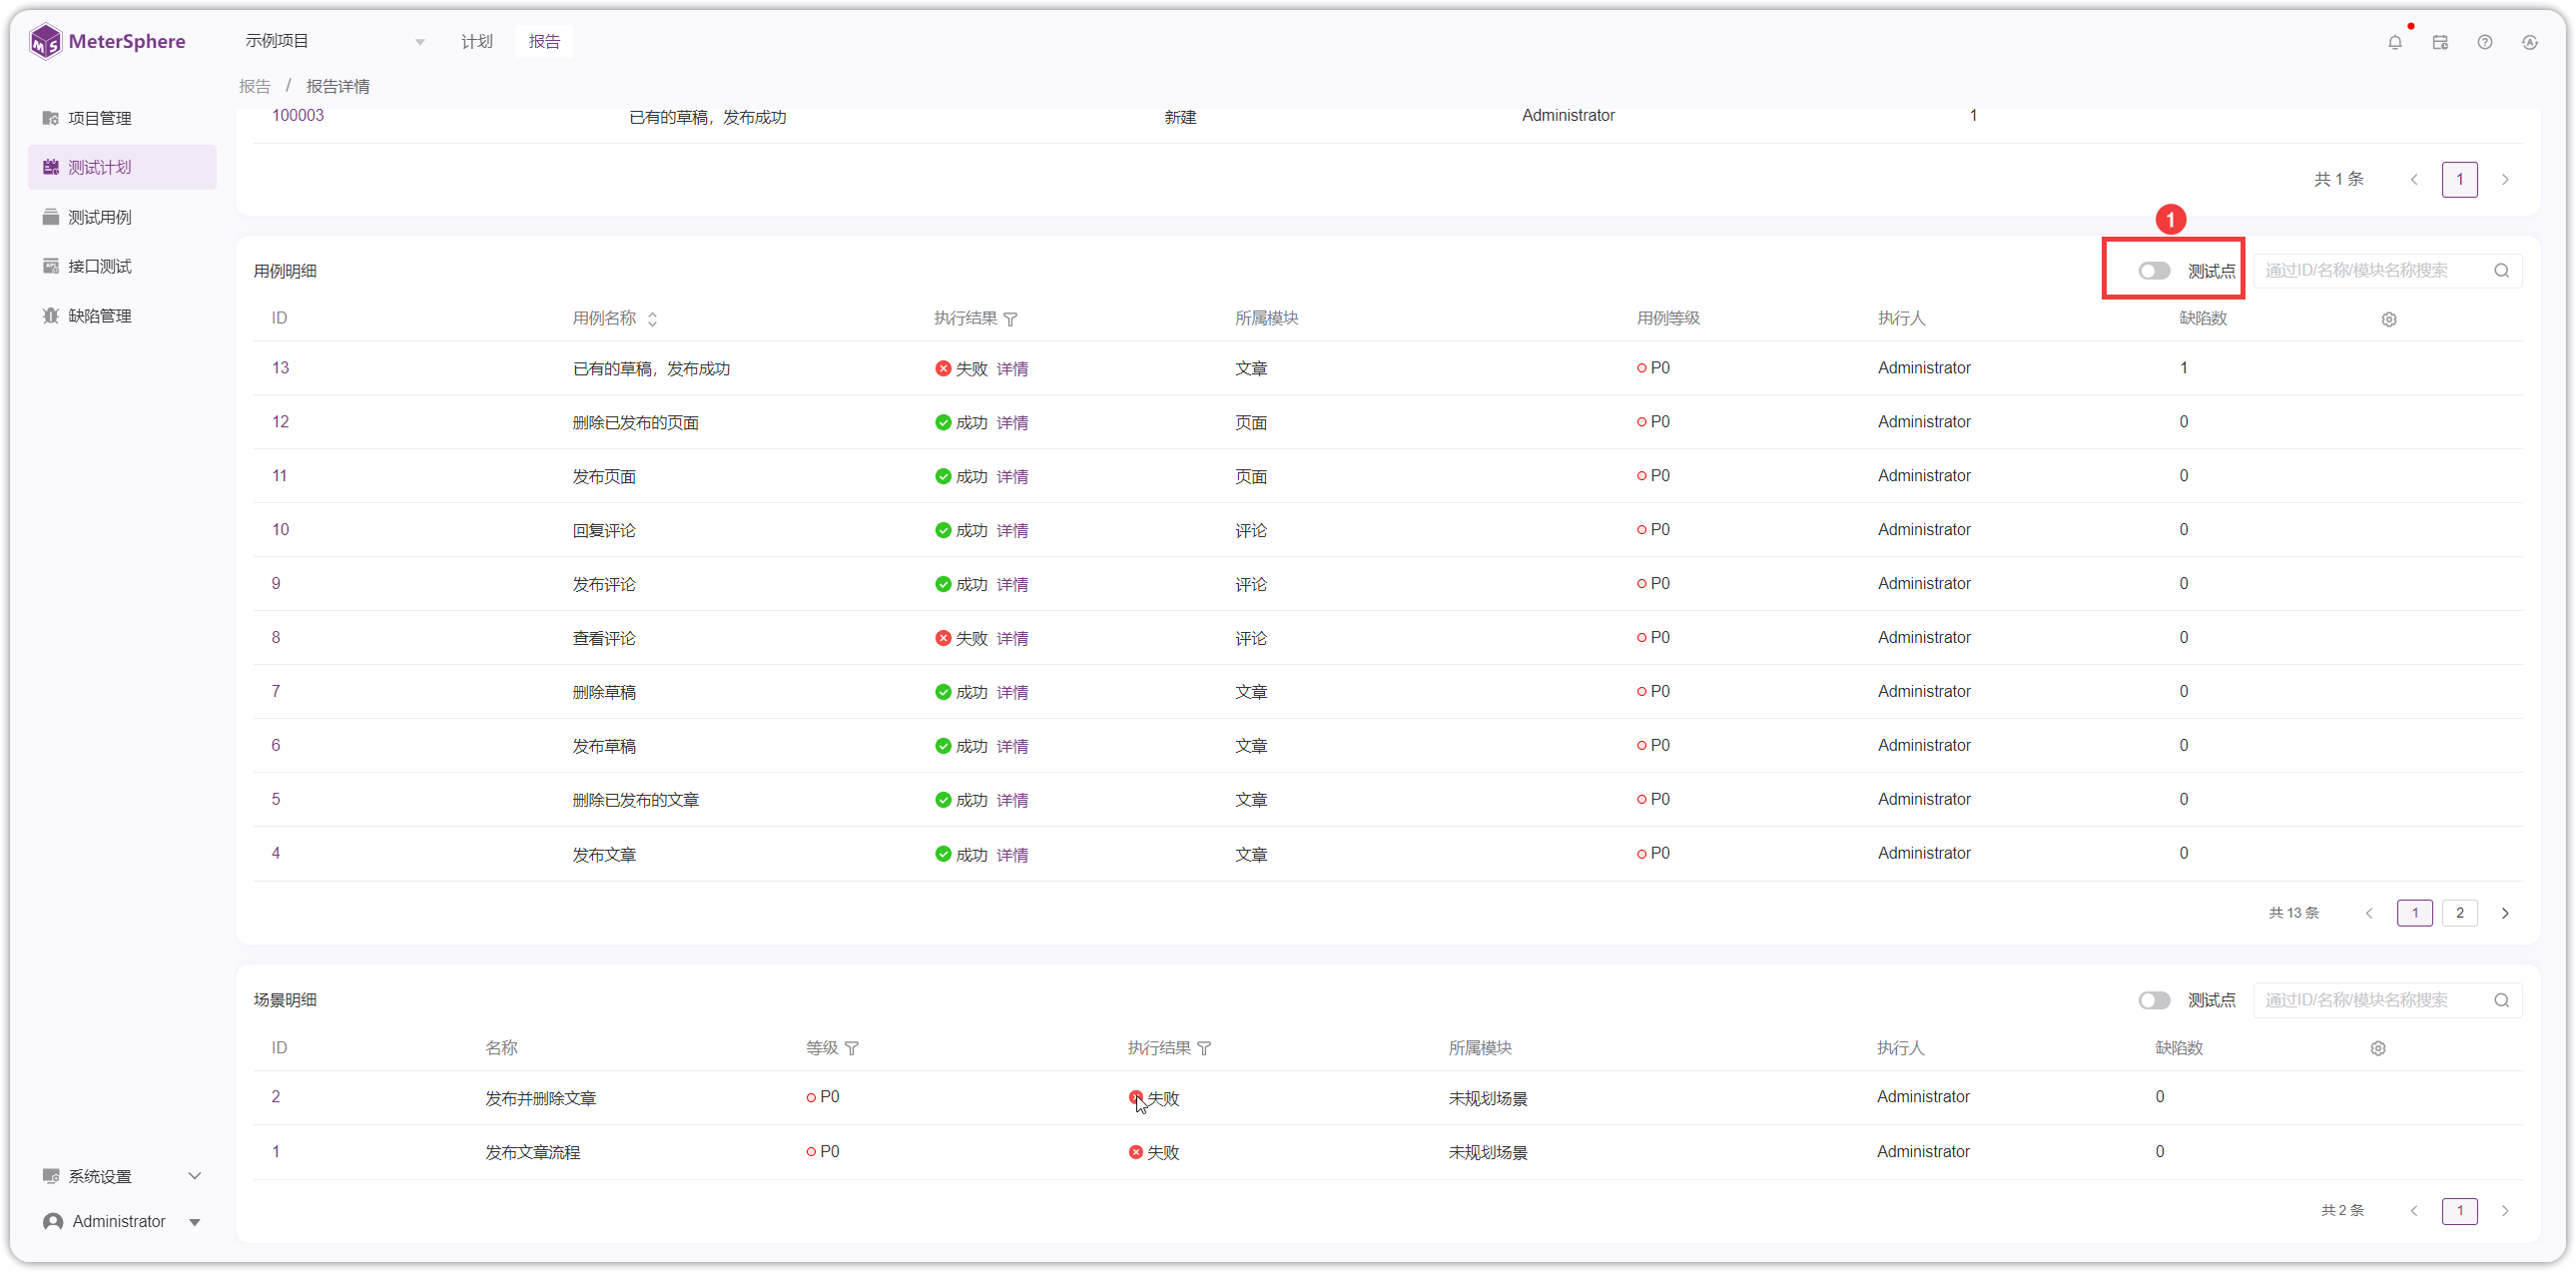Open 测试计划 in the sidebar
The width and height of the screenshot is (2576, 1272).
point(122,167)
